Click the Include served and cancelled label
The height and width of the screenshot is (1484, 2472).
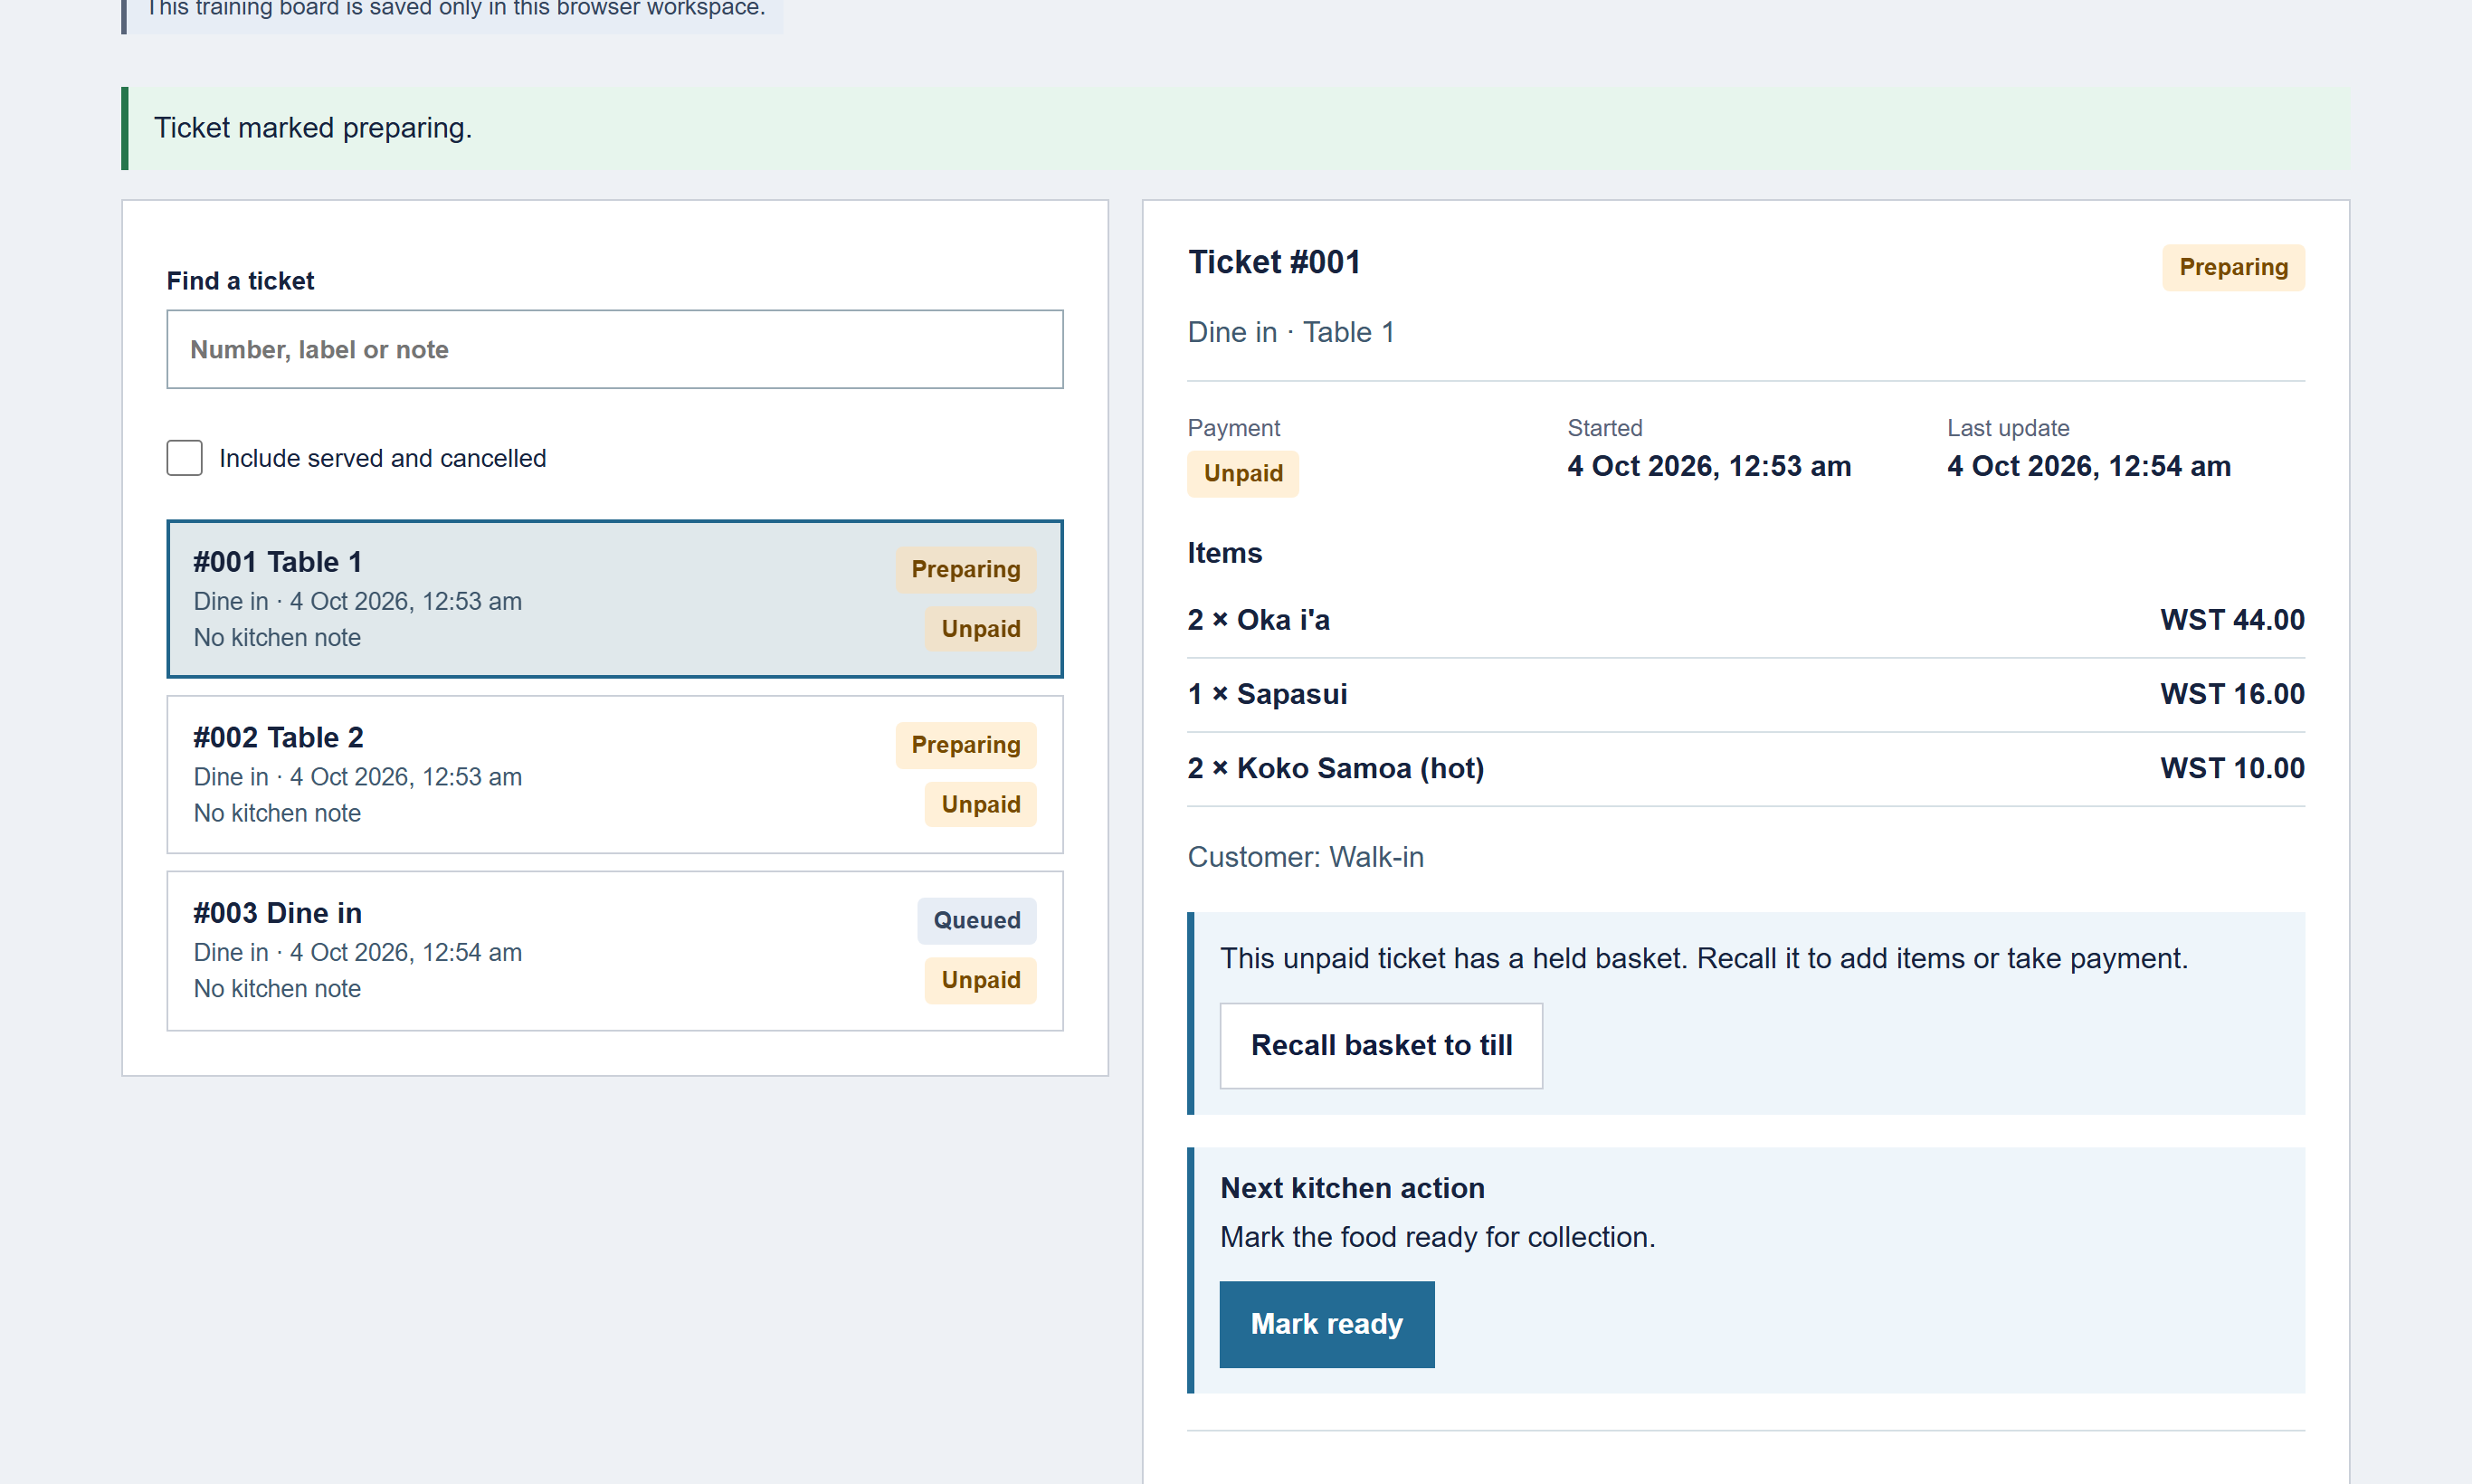click(382, 458)
